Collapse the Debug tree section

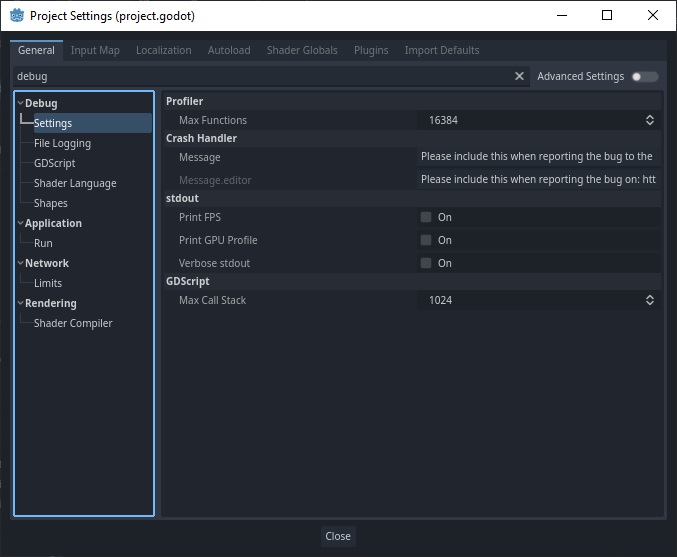(20, 103)
